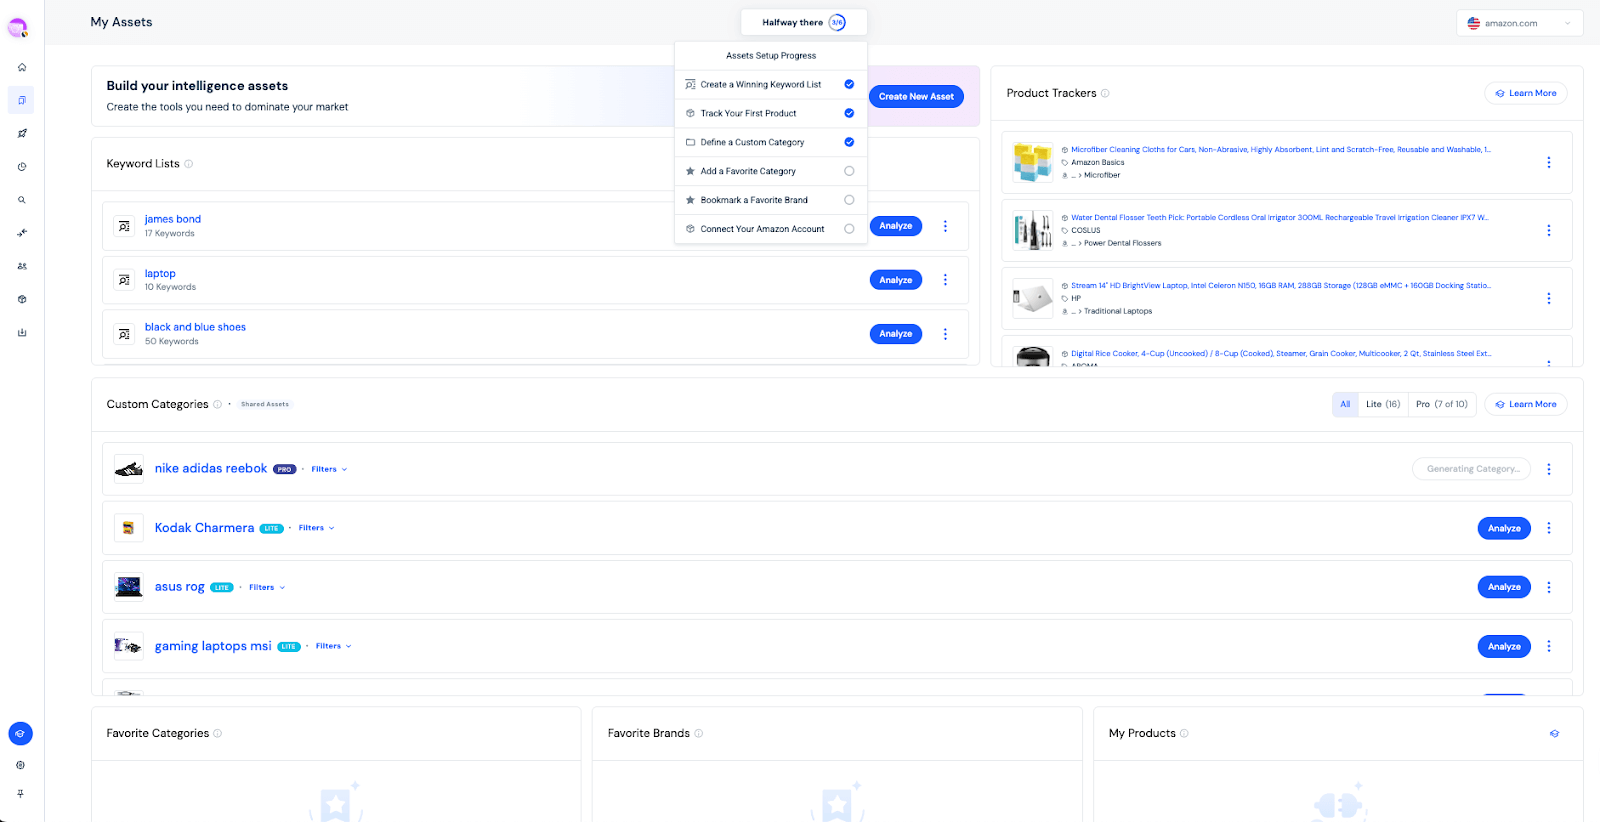Viewport: 1600px width, 822px height.
Task: Analyze the james bond keyword list
Action: [x=896, y=226]
